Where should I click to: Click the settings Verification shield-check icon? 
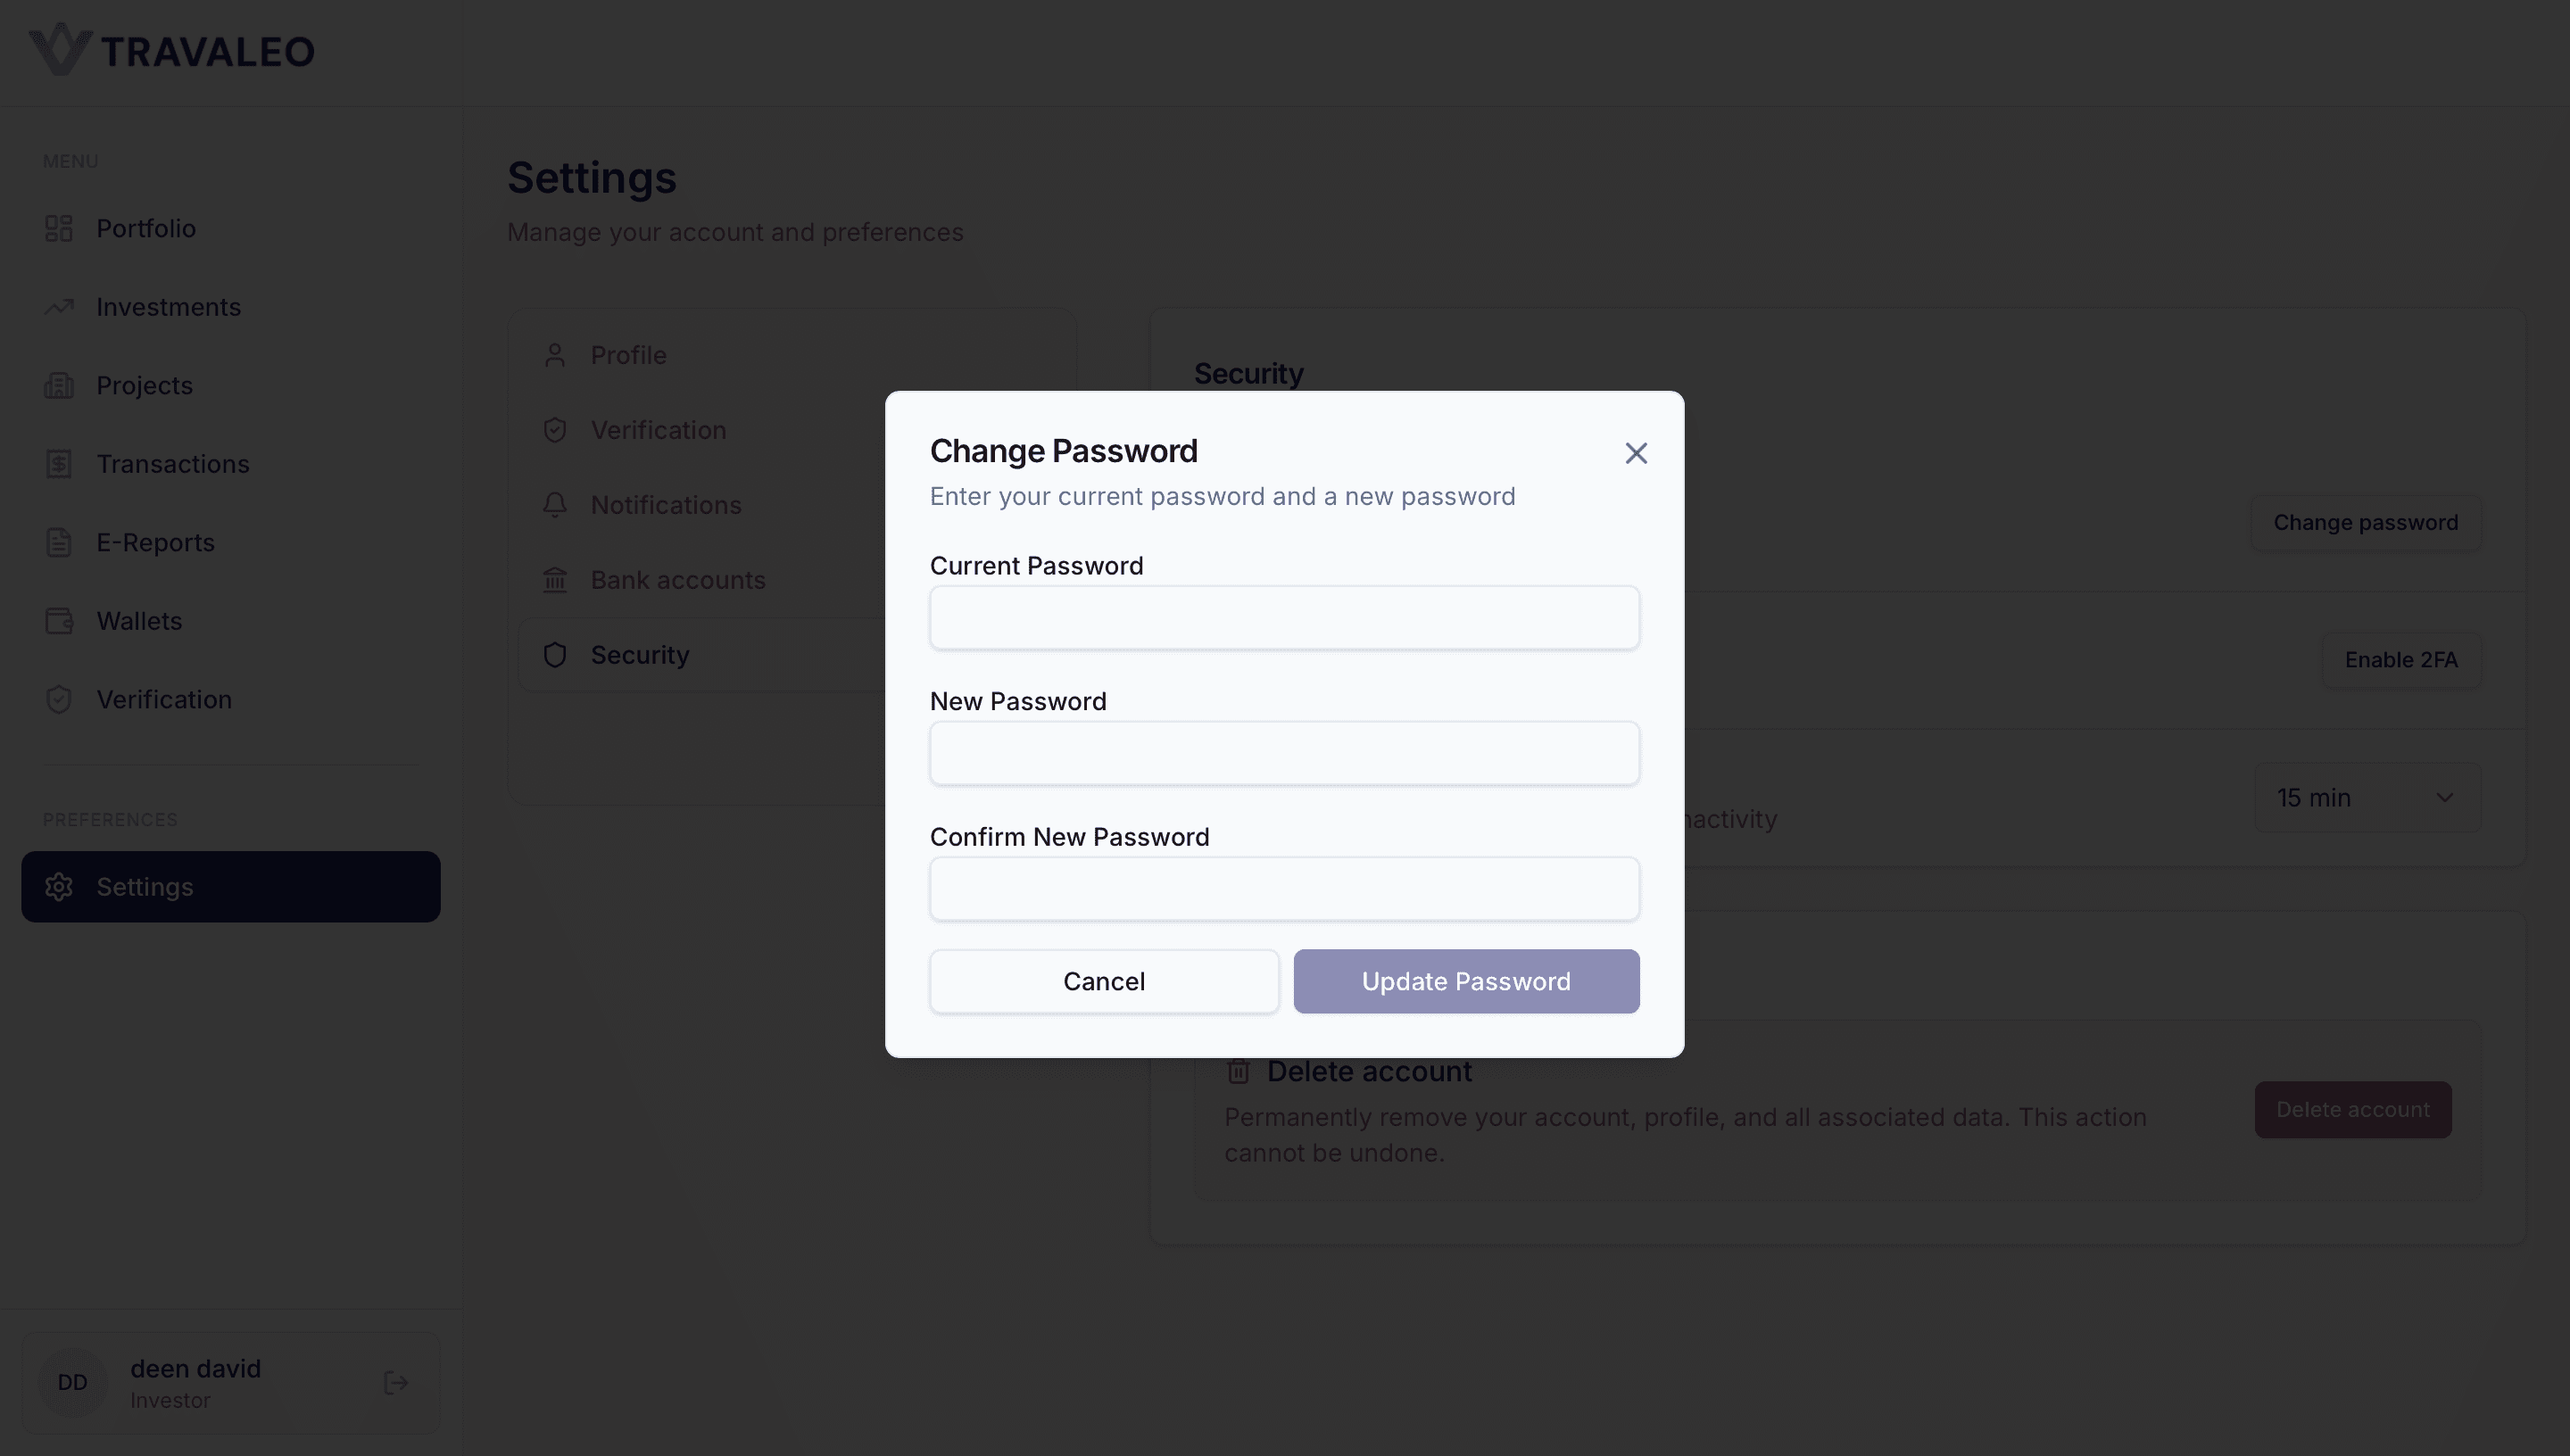point(555,430)
